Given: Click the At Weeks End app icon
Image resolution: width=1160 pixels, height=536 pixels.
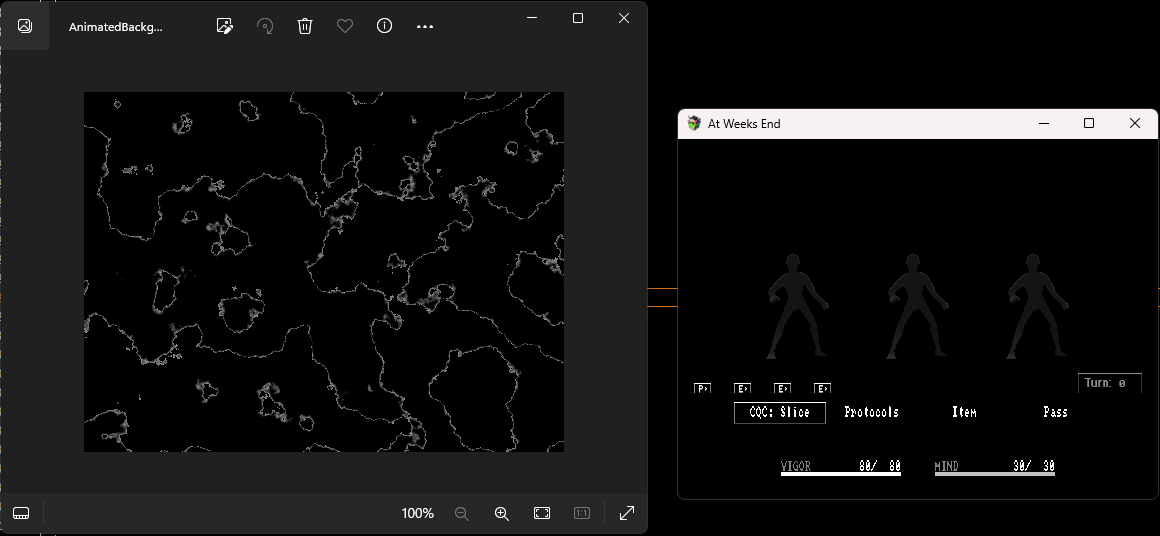Looking at the screenshot, I should pyautogui.click(x=693, y=123).
